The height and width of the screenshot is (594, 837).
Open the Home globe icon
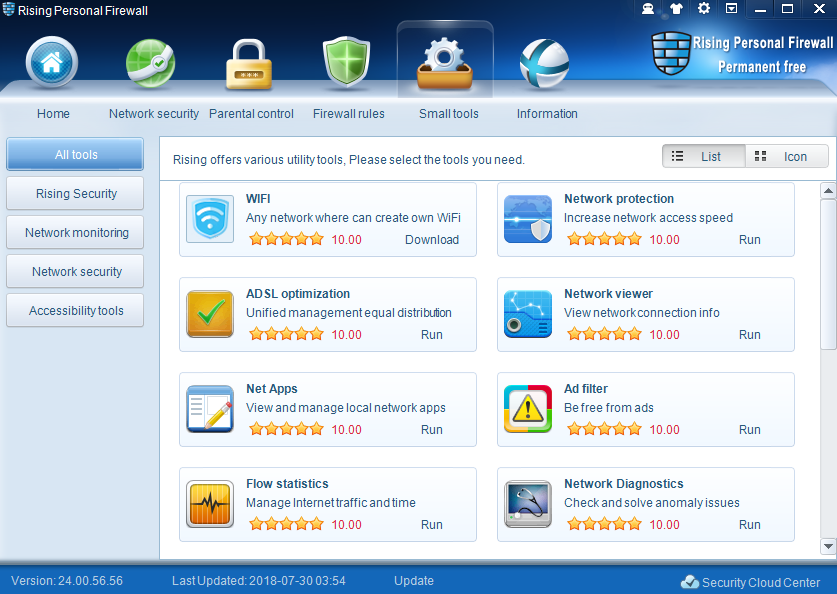click(x=52, y=62)
